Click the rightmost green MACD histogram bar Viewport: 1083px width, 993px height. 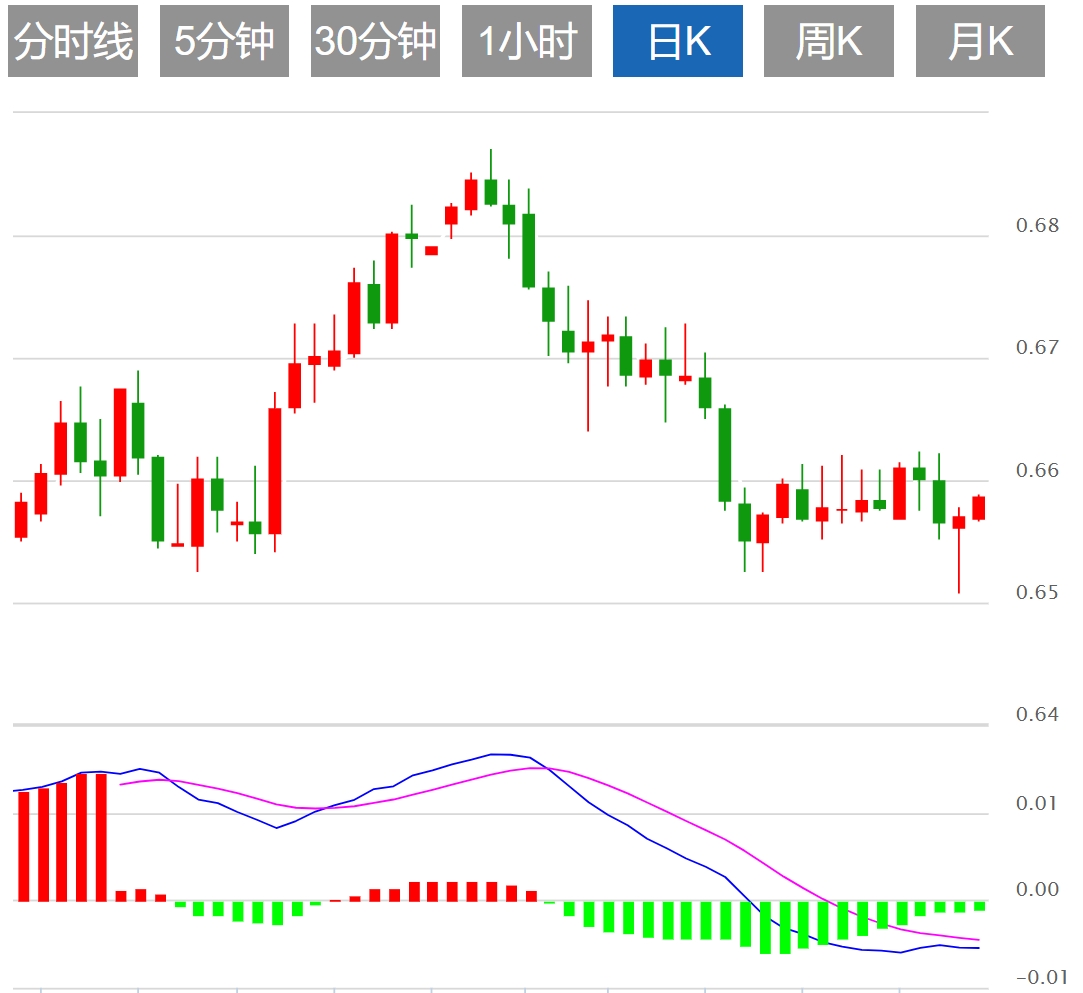[x=979, y=906]
